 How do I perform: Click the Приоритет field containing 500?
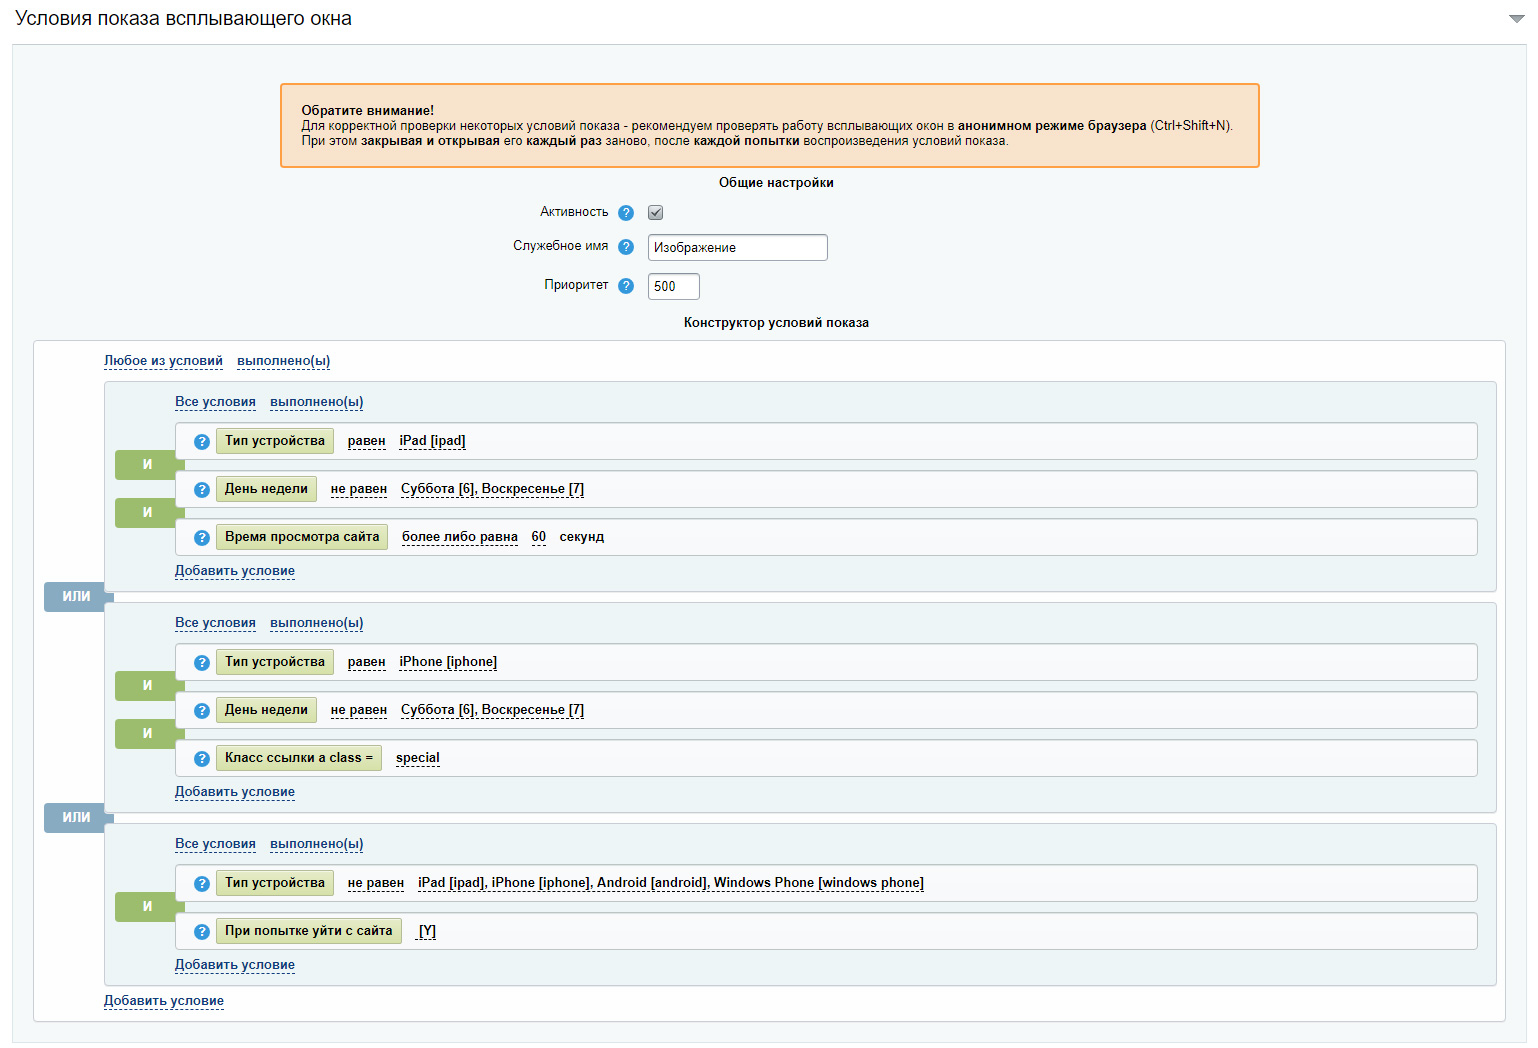tap(673, 286)
